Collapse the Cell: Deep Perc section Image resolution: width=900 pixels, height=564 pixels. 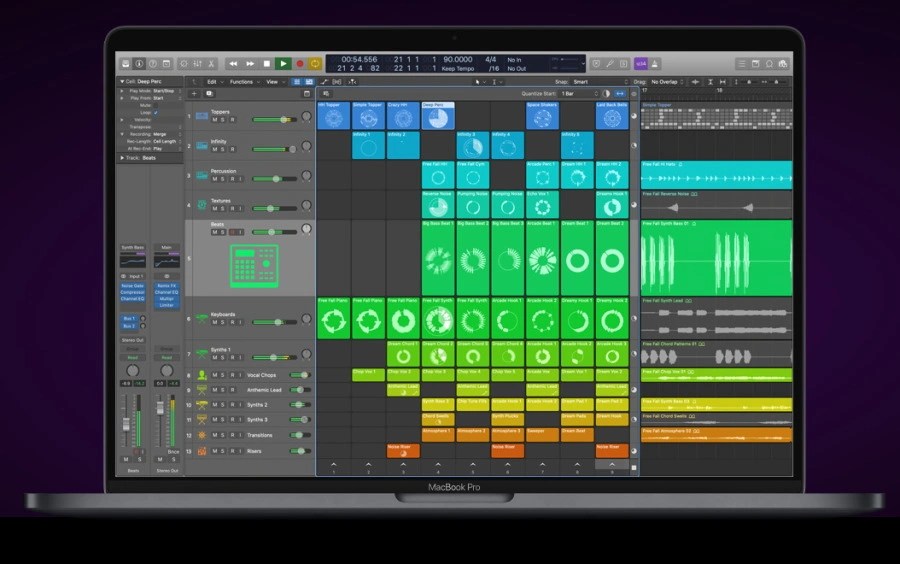[x=122, y=81]
